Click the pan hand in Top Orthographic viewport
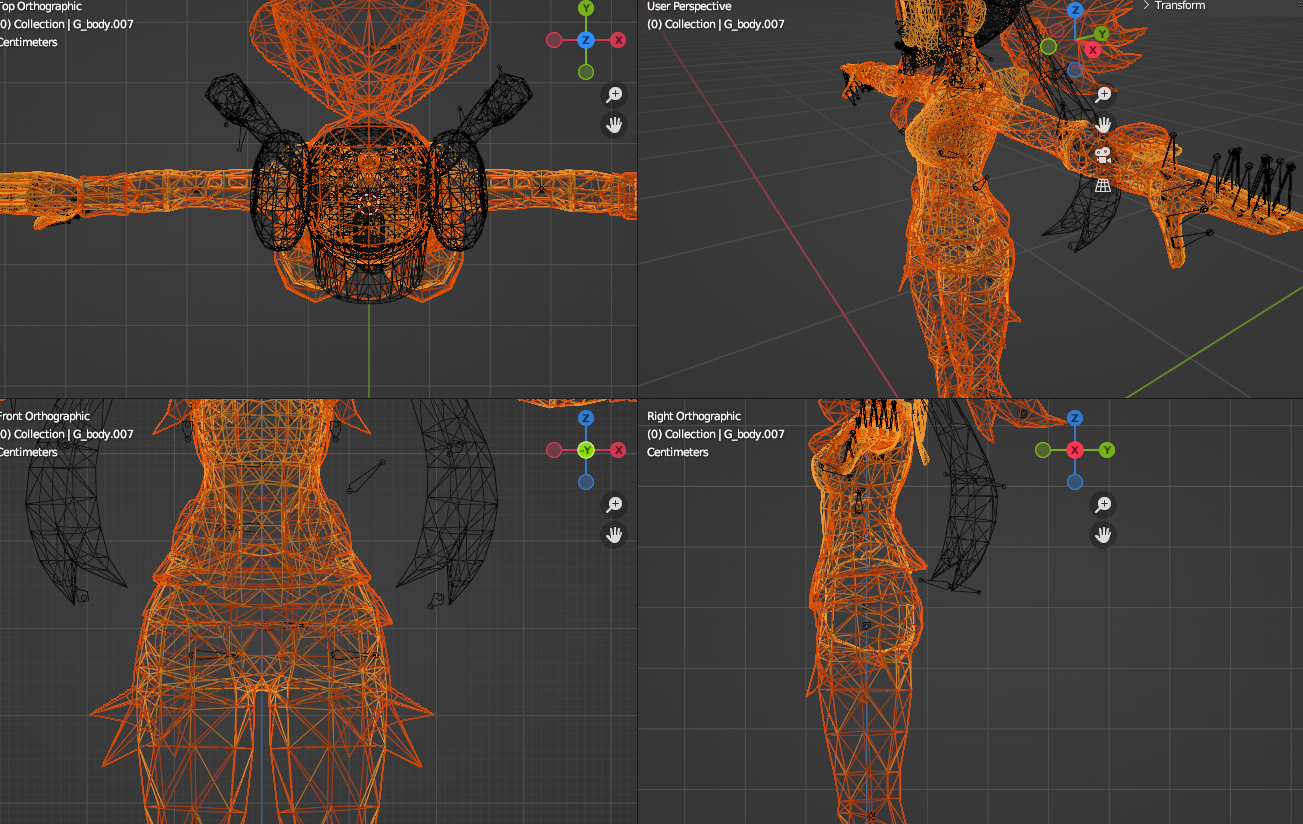The width and height of the screenshot is (1303, 824). (614, 125)
